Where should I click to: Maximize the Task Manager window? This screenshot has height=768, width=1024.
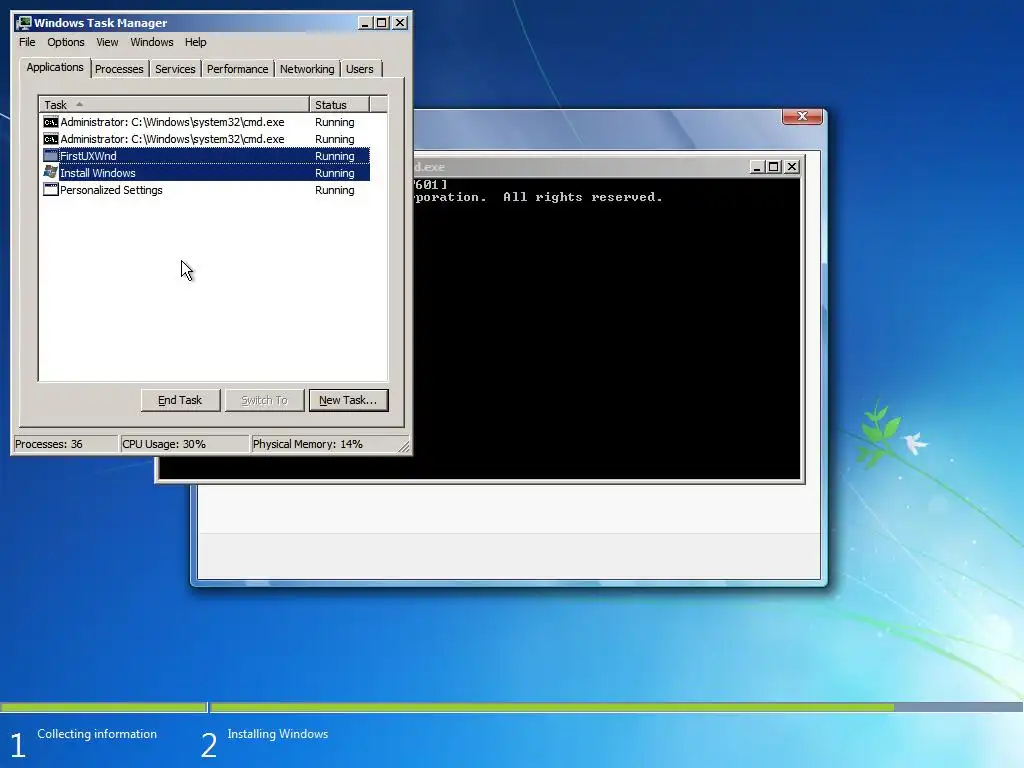pos(381,23)
